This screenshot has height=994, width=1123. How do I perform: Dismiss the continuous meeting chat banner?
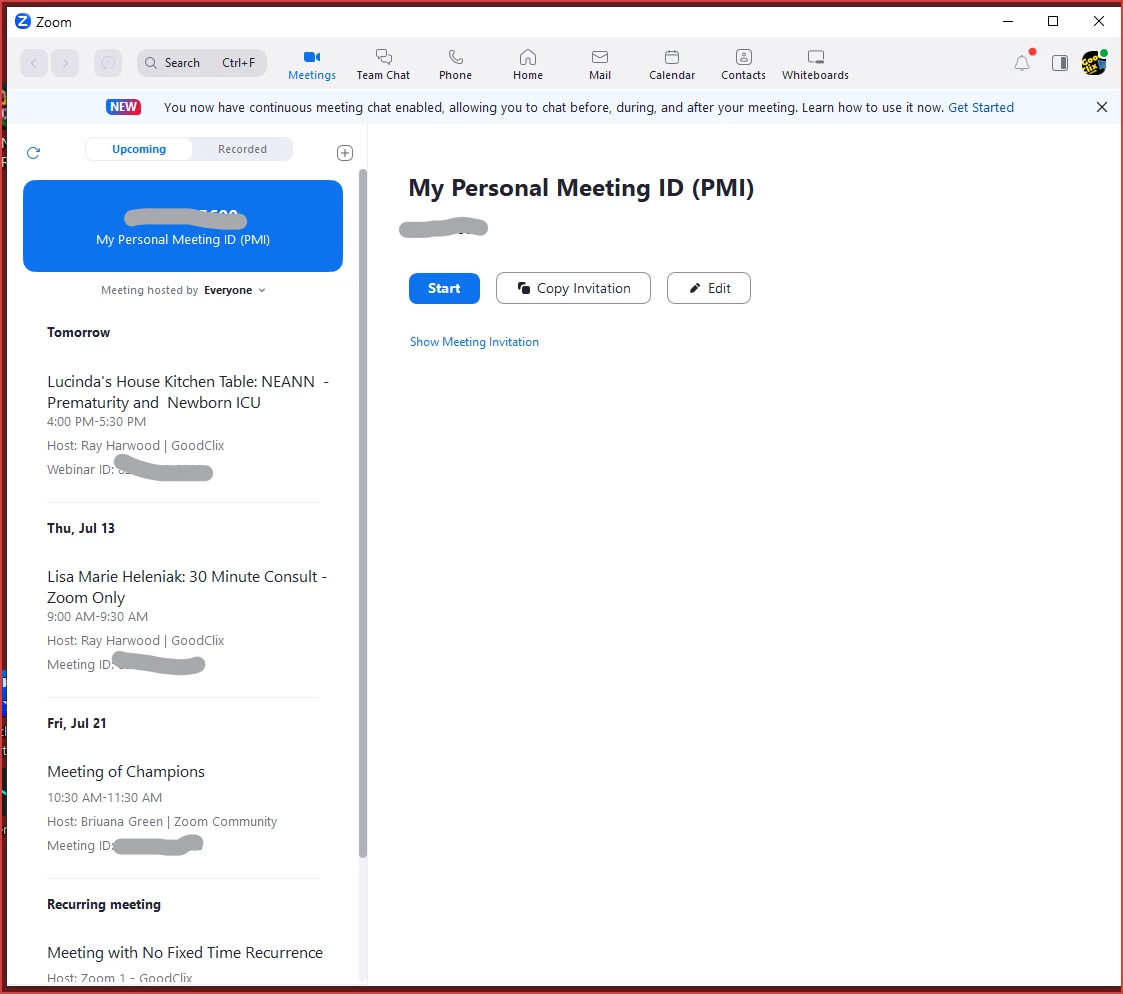click(x=1102, y=107)
